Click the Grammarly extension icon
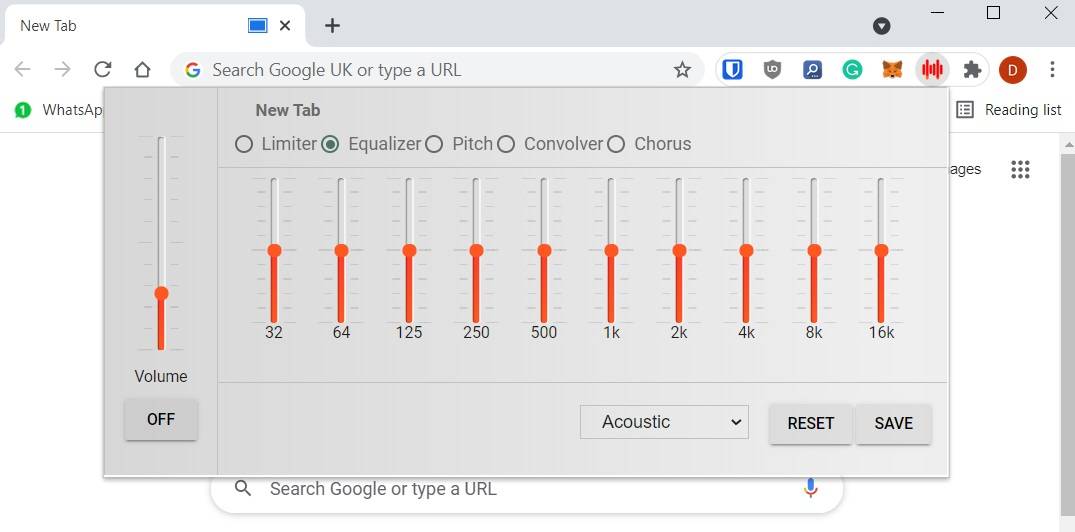The width and height of the screenshot is (1075, 532). (852, 70)
